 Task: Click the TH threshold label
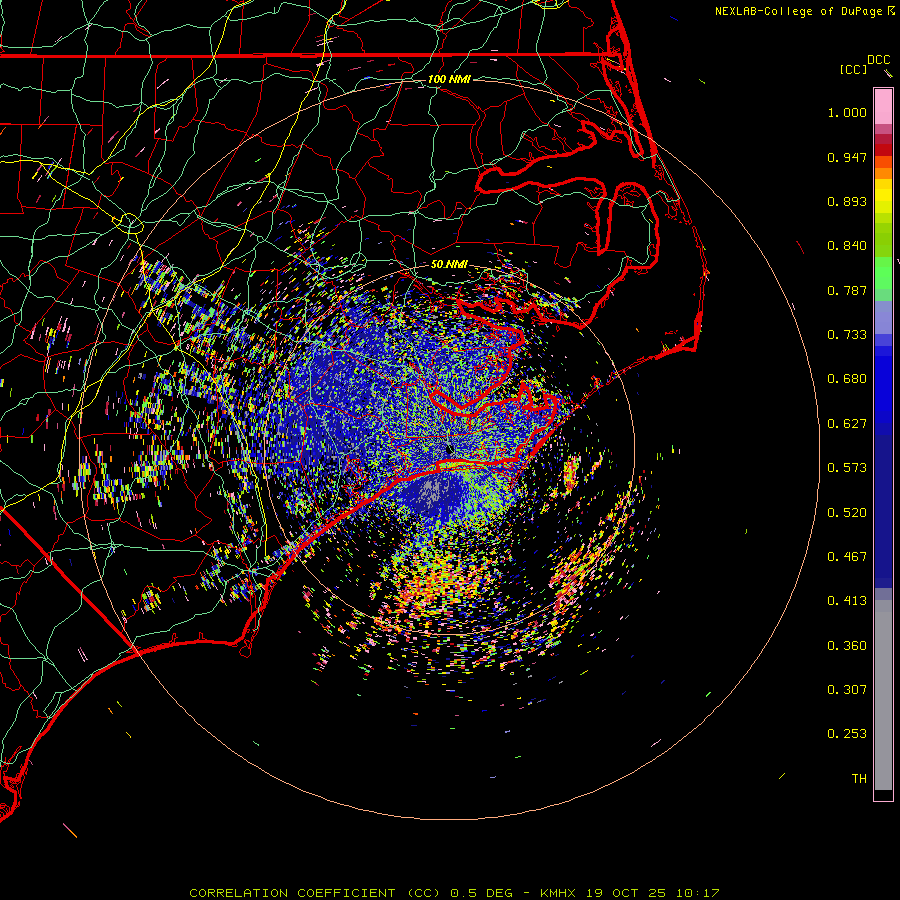coord(859,779)
